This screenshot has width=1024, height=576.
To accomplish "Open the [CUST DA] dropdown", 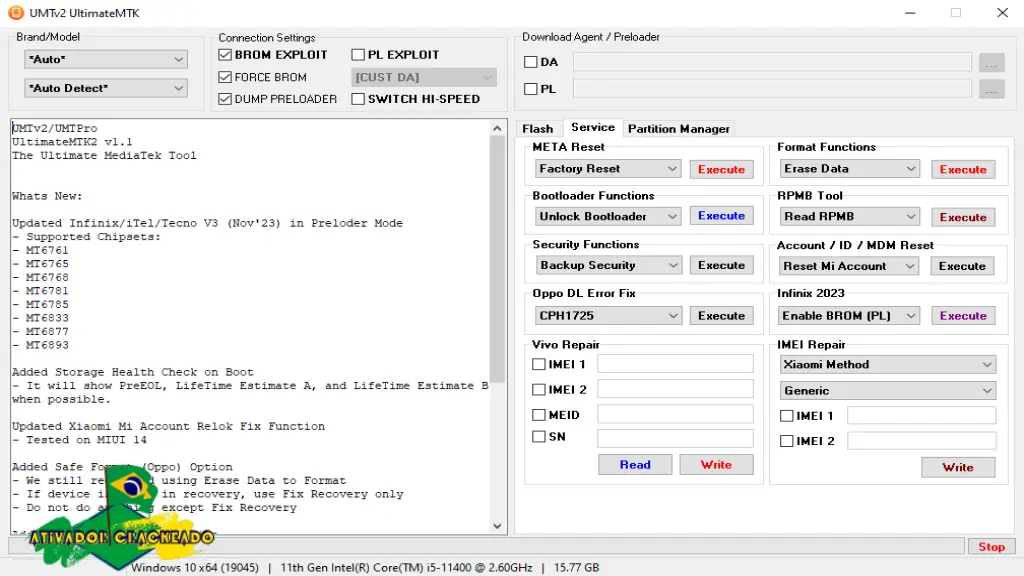I will [x=424, y=77].
